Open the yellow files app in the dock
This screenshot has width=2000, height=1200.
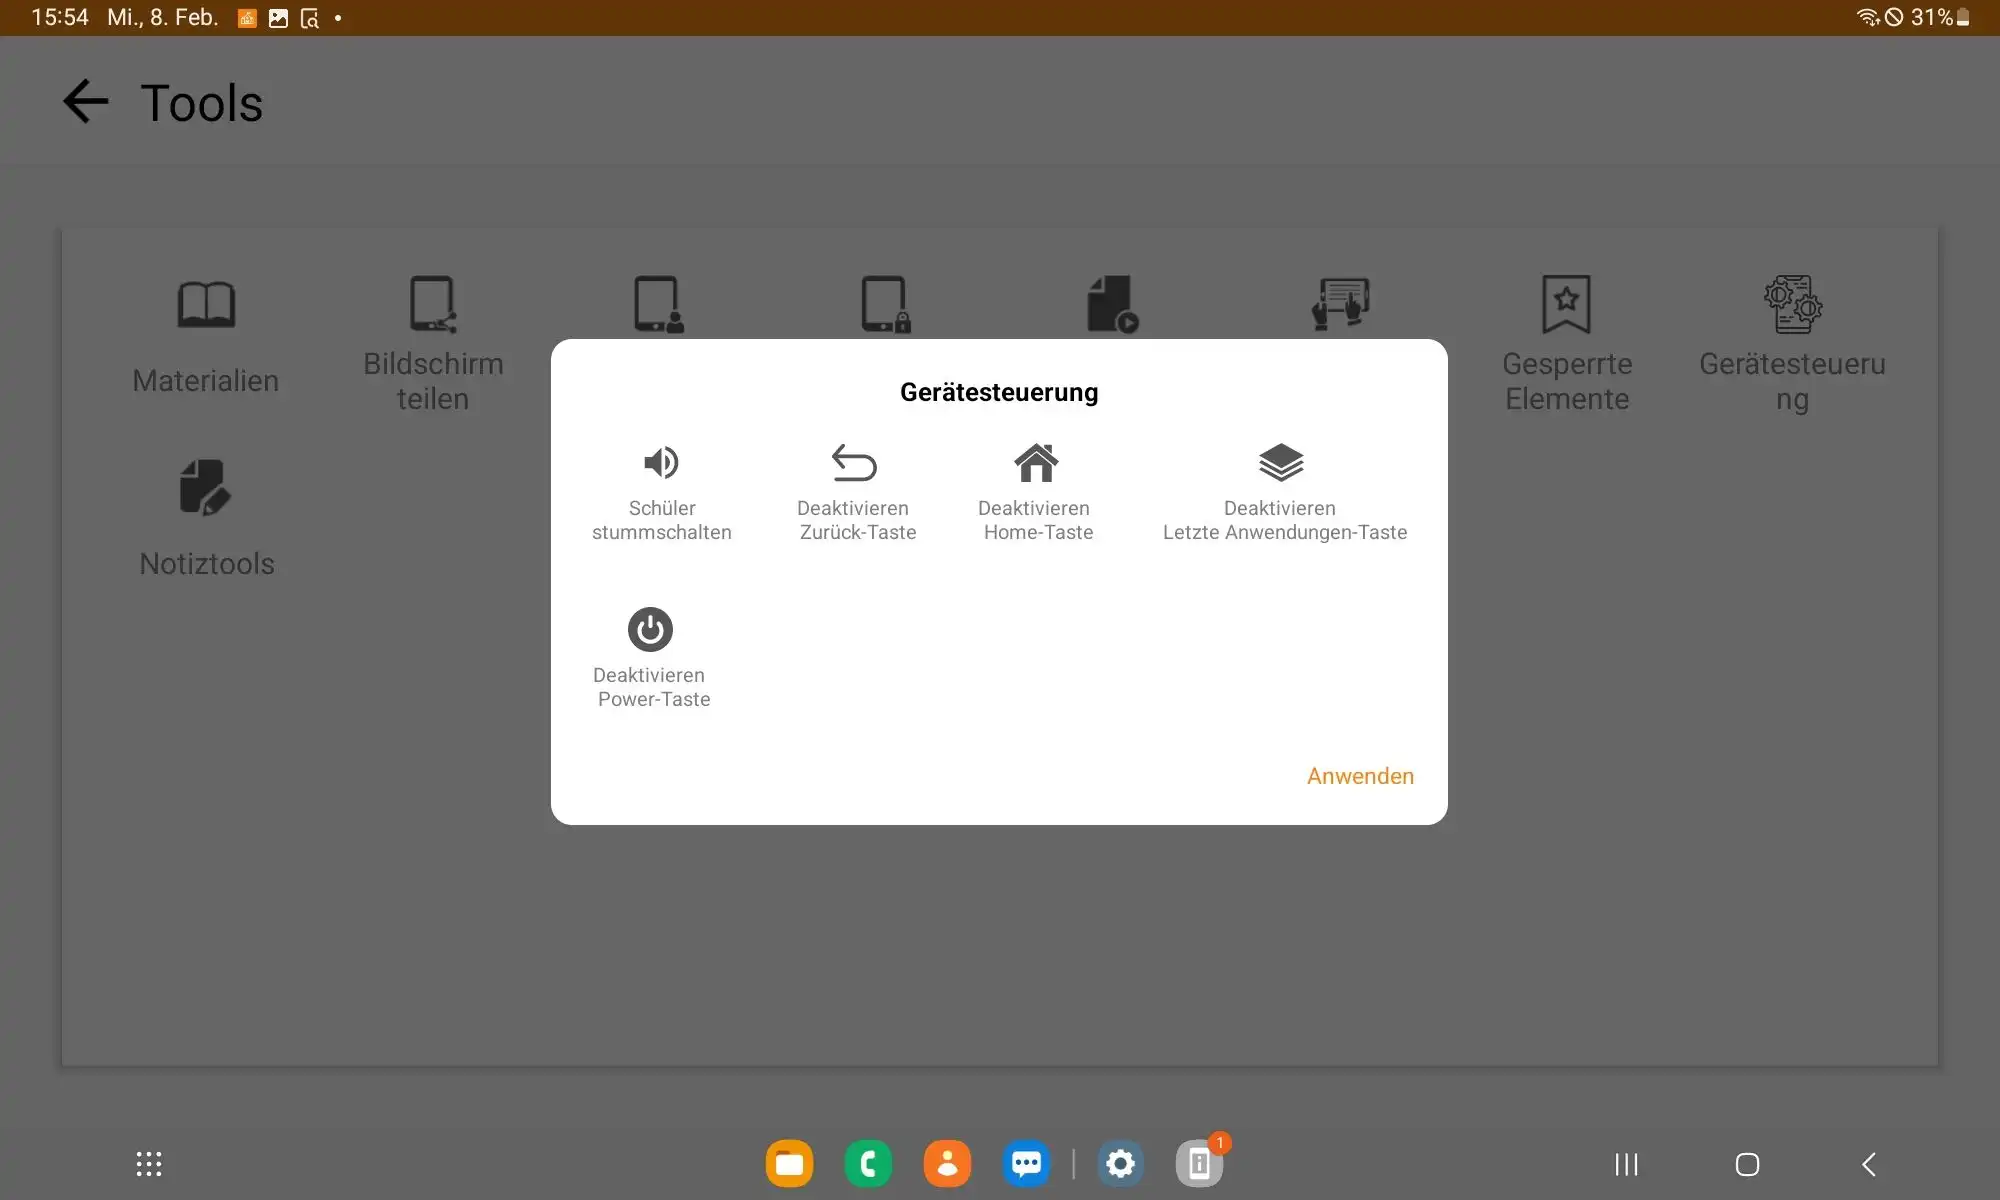coord(789,1164)
